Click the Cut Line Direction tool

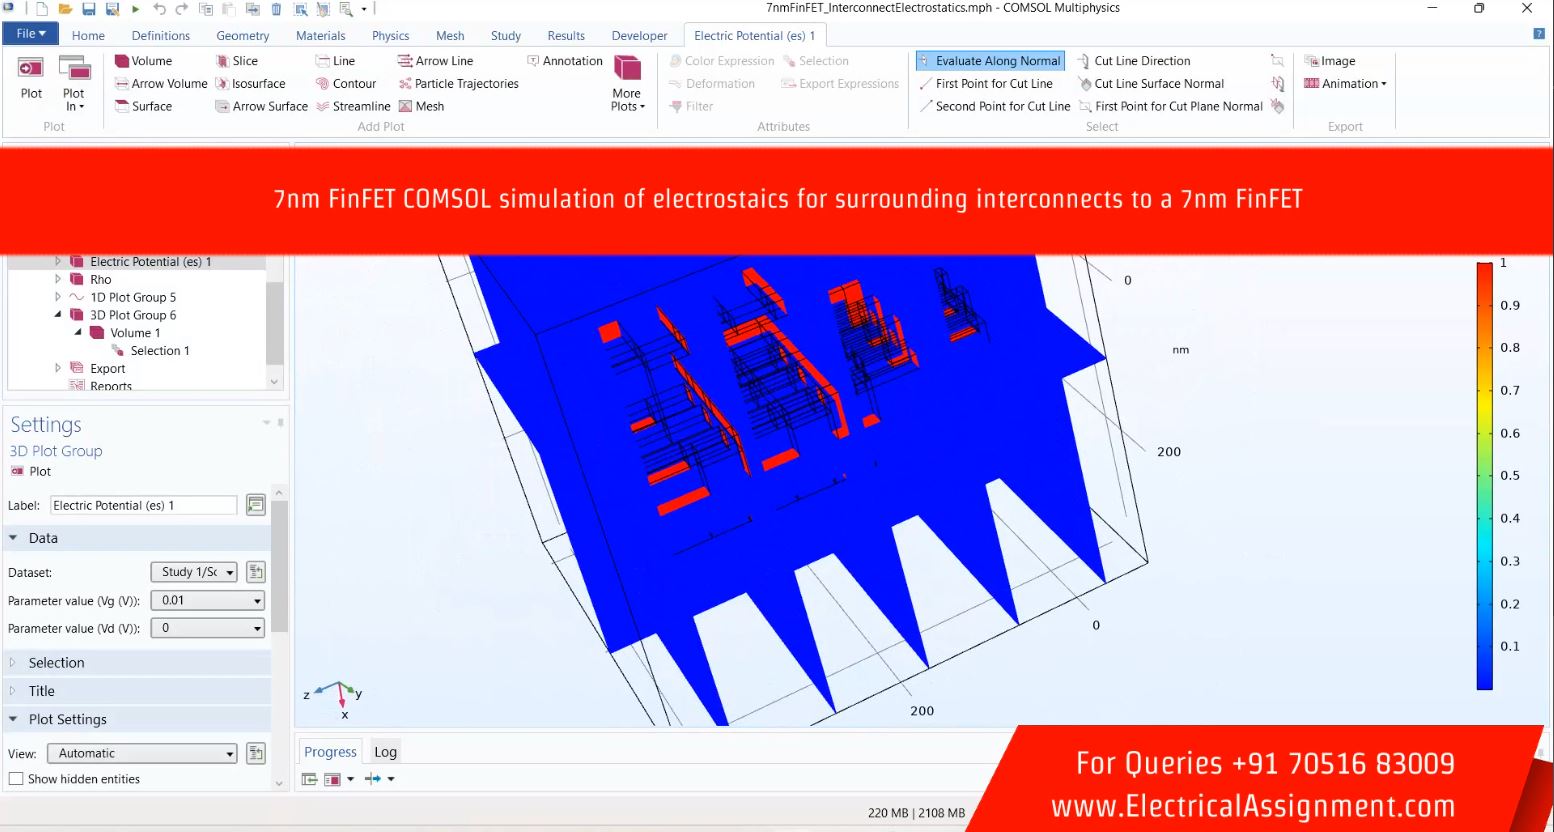coord(1133,61)
